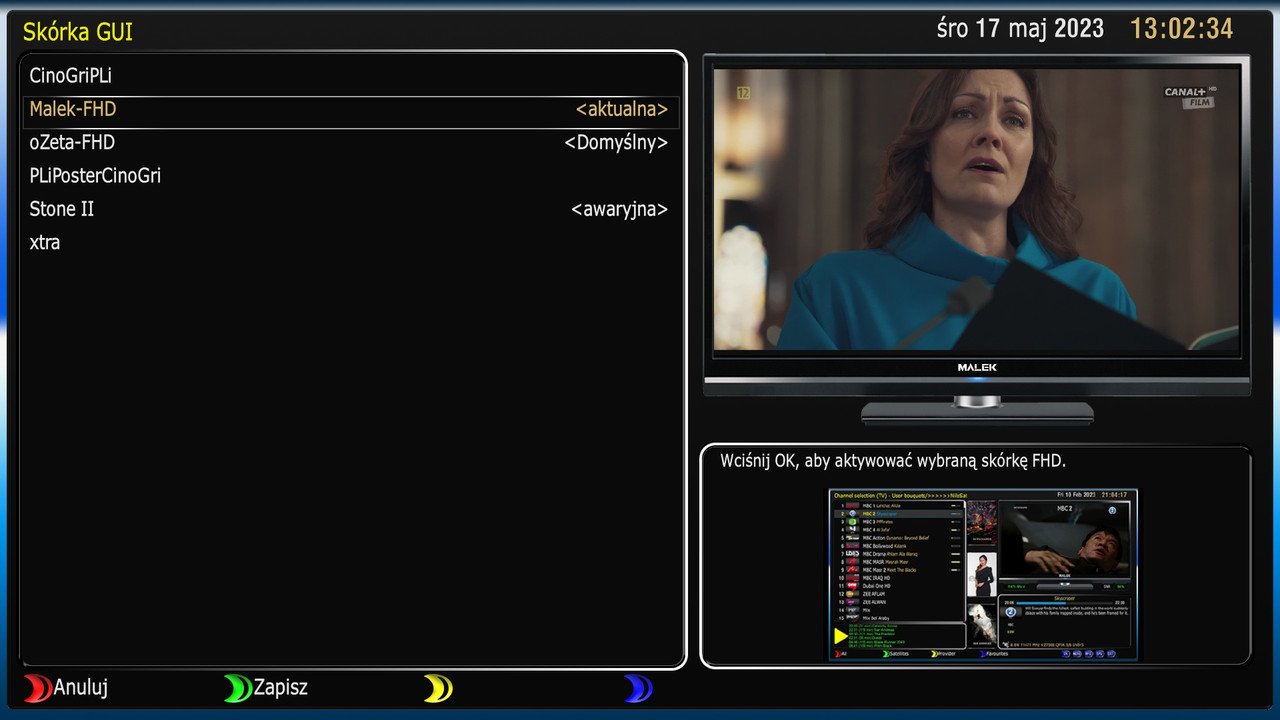Click the 'Wciśnij OK' hint text
1280x720 pixels.
click(893, 461)
